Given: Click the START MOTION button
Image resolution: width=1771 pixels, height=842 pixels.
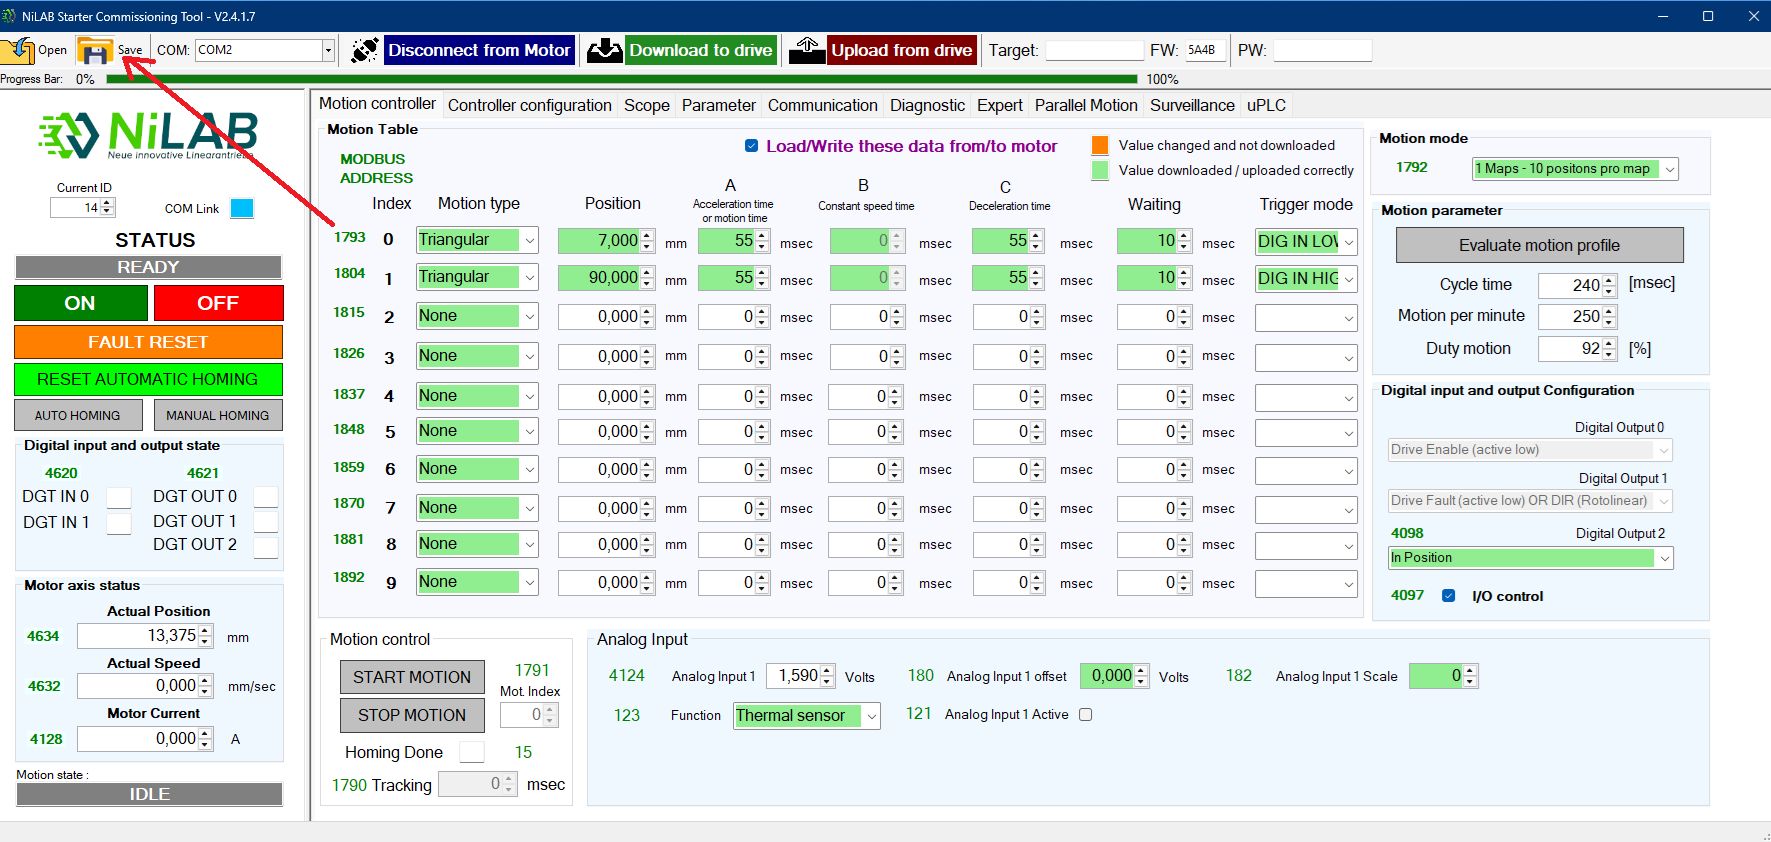Looking at the screenshot, I should [x=412, y=677].
